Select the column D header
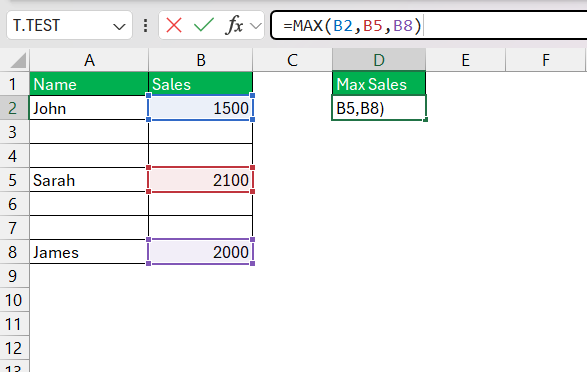 [x=379, y=60]
